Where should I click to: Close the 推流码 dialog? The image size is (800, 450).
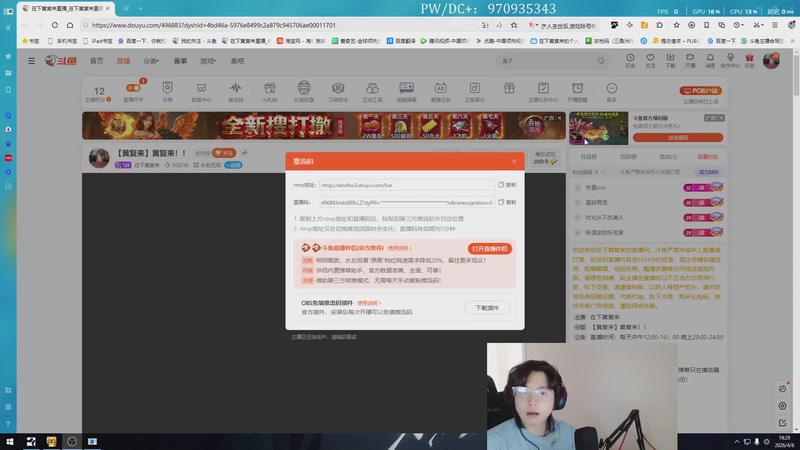click(514, 161)
